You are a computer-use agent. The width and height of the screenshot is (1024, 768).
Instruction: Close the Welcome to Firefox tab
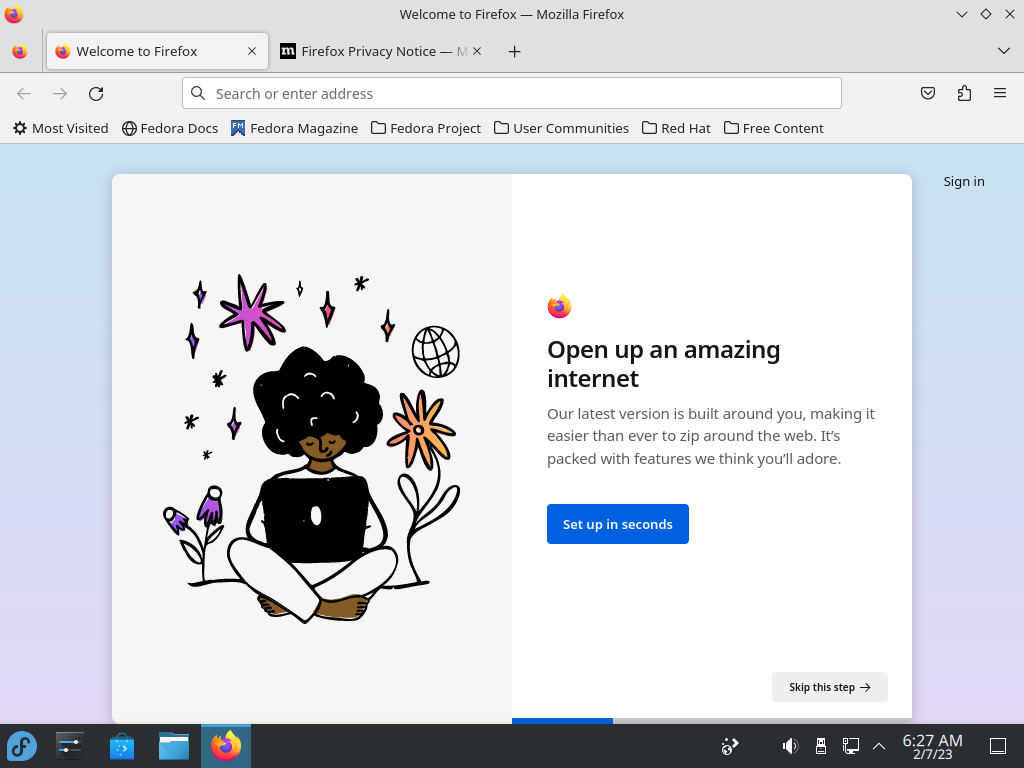(x=252, y=51)
